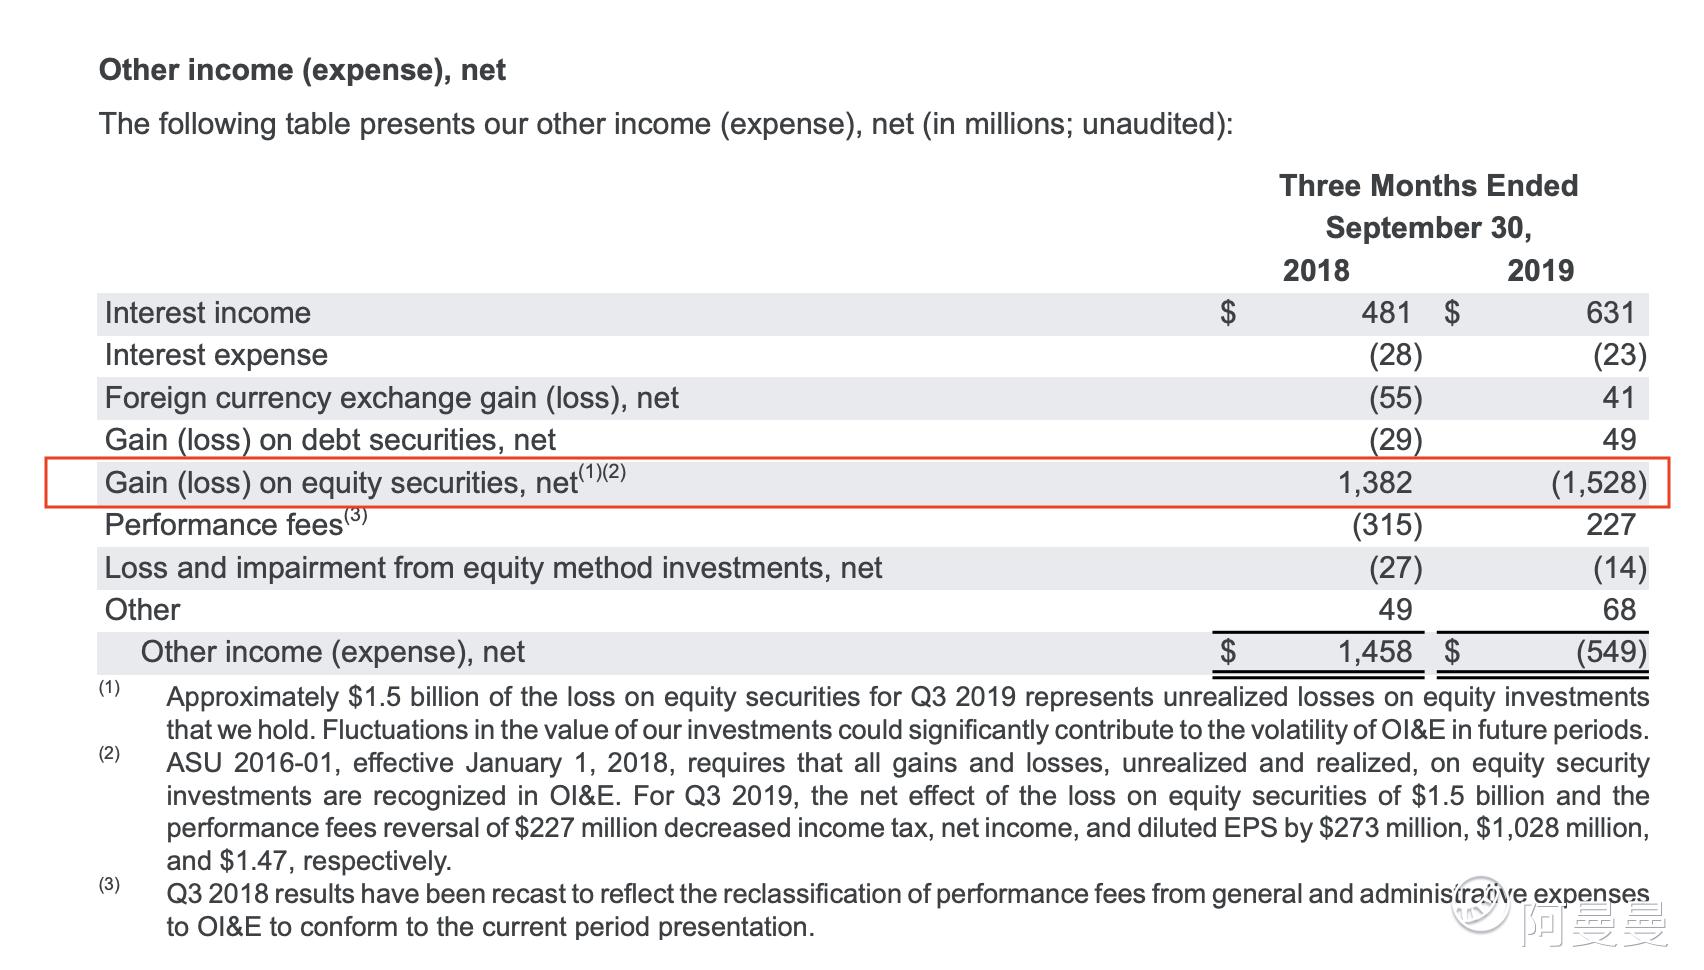Click the "Other income (expense), net" heading
Image resolution: width=1704 pixels, height=970 pixels.
click(302, 70)
